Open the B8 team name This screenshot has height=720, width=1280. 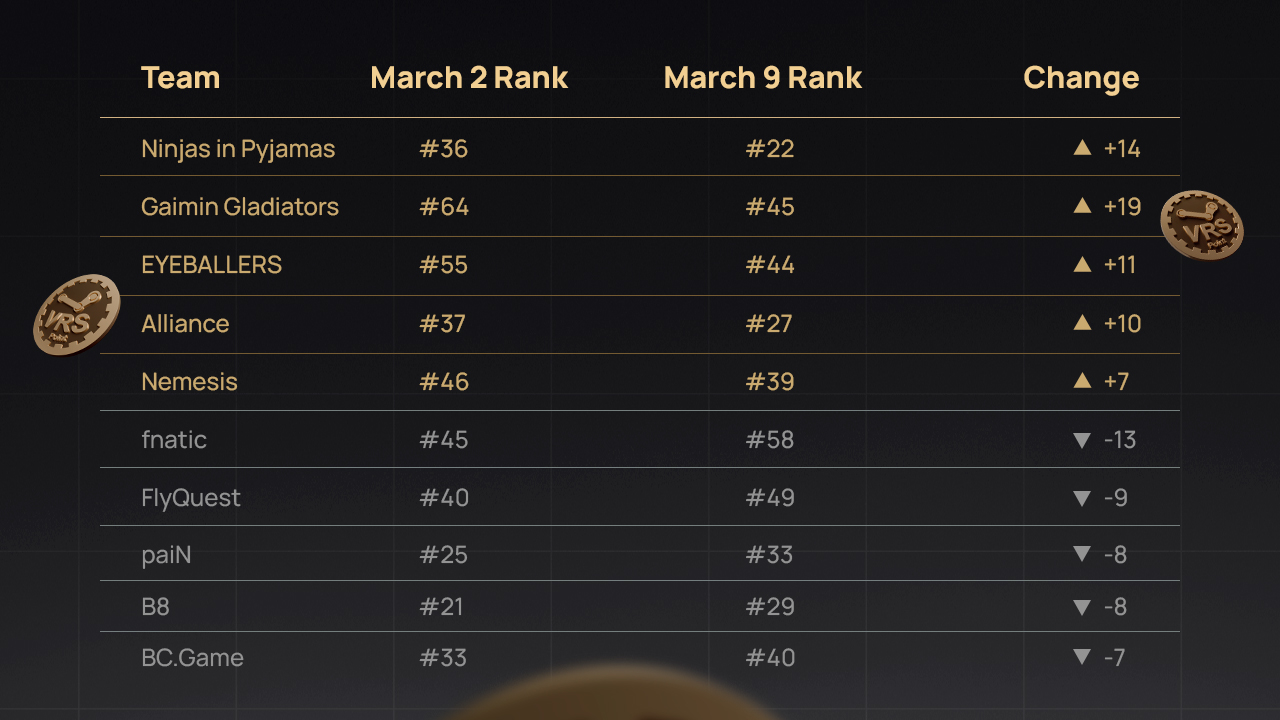tap(156, 607)
